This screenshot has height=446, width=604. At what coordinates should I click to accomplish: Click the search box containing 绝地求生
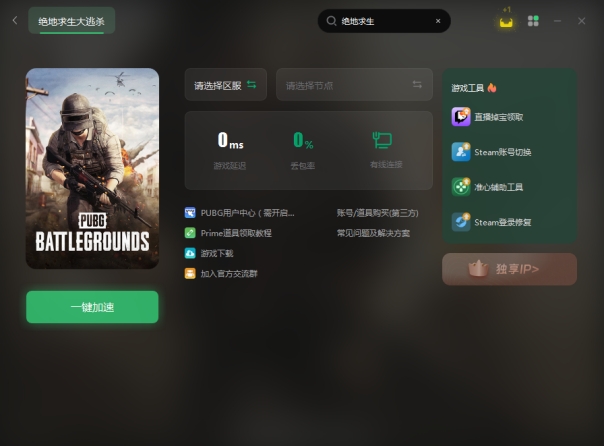pos(384,21)
